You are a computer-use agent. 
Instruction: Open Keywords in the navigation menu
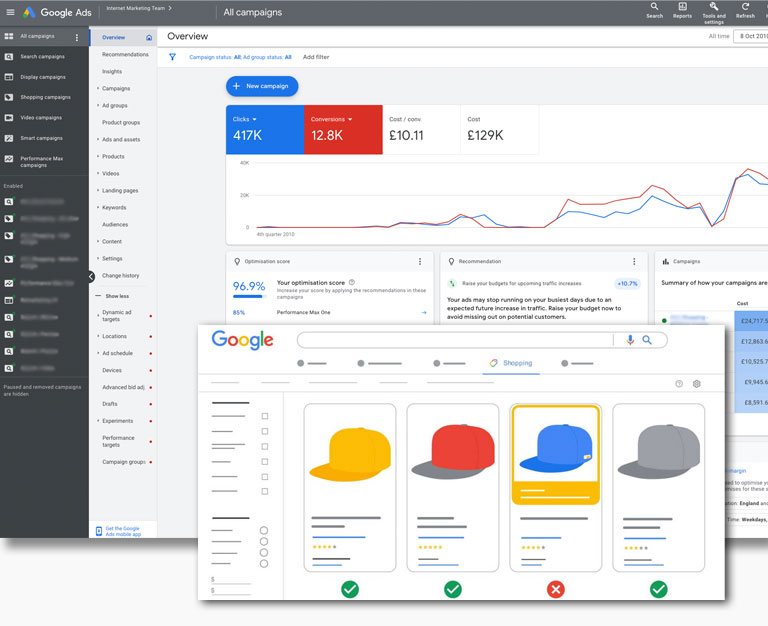114,207
